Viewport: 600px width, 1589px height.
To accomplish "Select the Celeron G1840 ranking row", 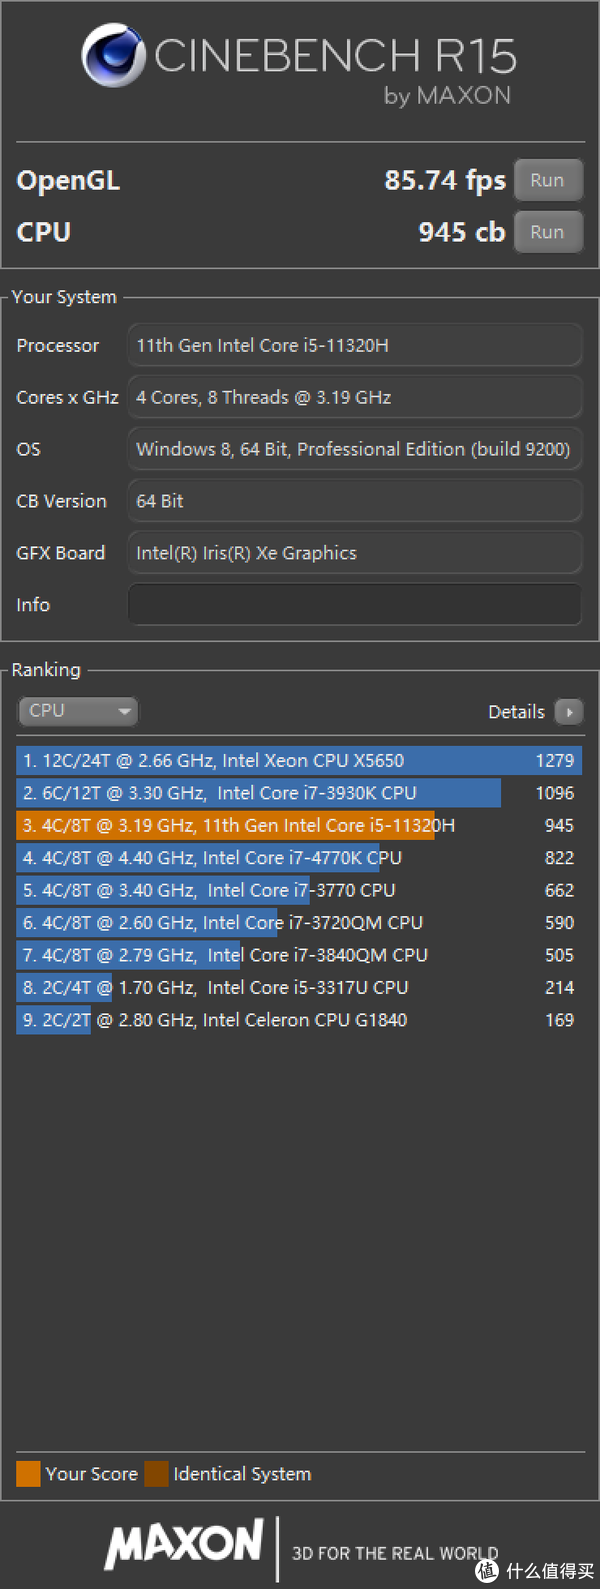I will pos(299,1020).
